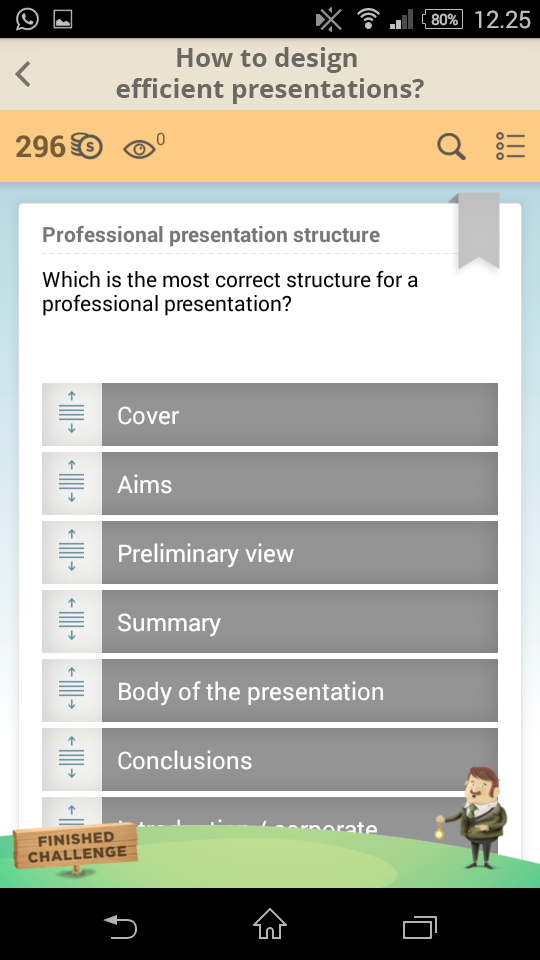This screenshot has height=960, width=540.
Task: Open the list menu icon
Action: 510,147
